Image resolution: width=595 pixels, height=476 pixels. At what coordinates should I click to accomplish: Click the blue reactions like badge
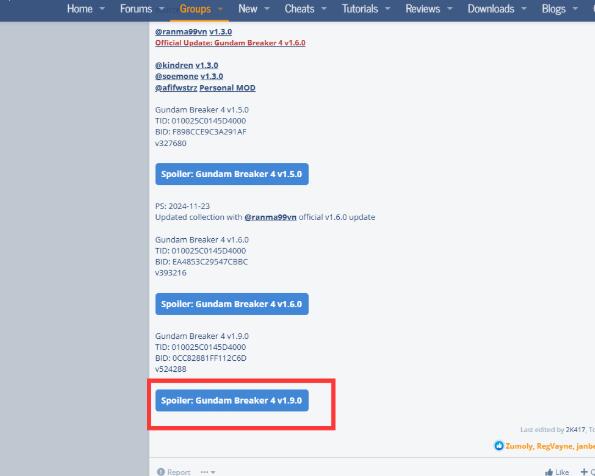tap(499, 446)
